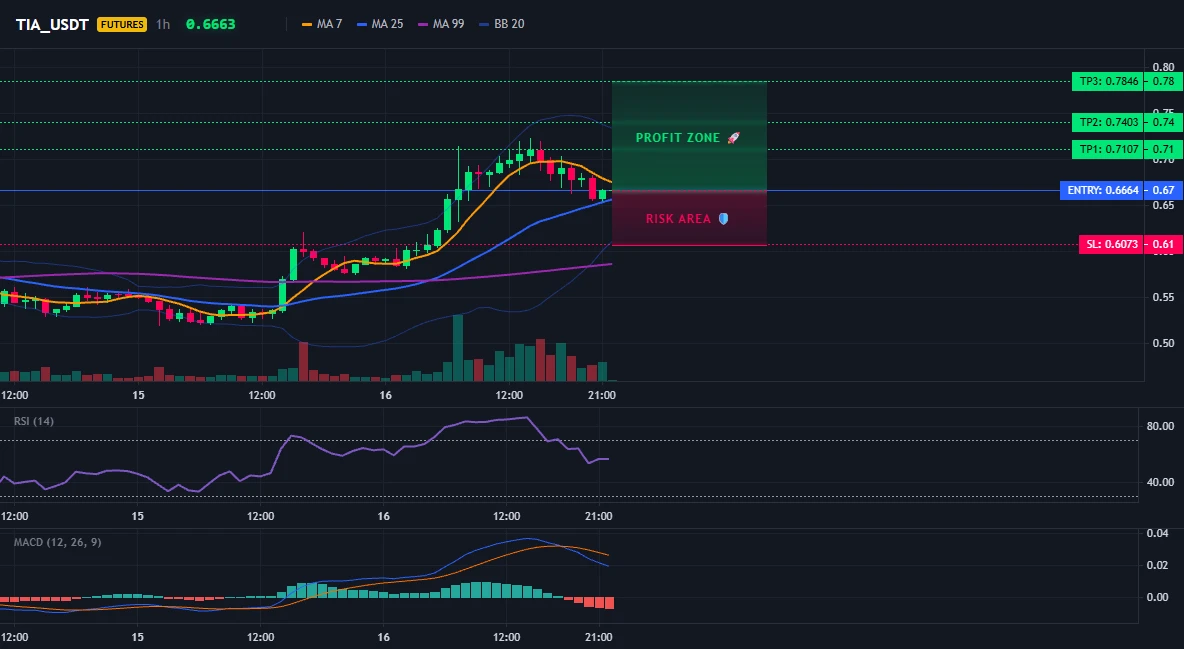
Task: Select the TIA_USDT symbol name
Action: pyautogui.click(x=52, y=24)
